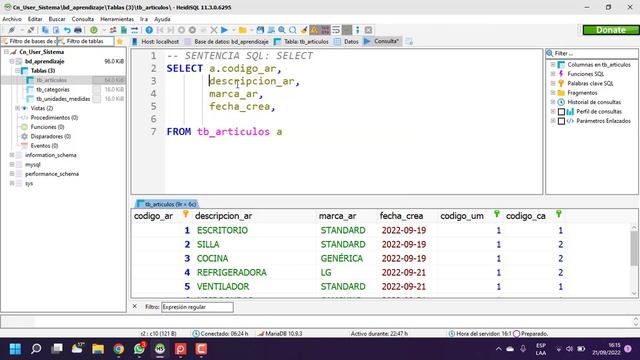Screen dimensions: 640x360
Task: Click the Filter magnifier icon in helpers
Action: pos(550,53)
